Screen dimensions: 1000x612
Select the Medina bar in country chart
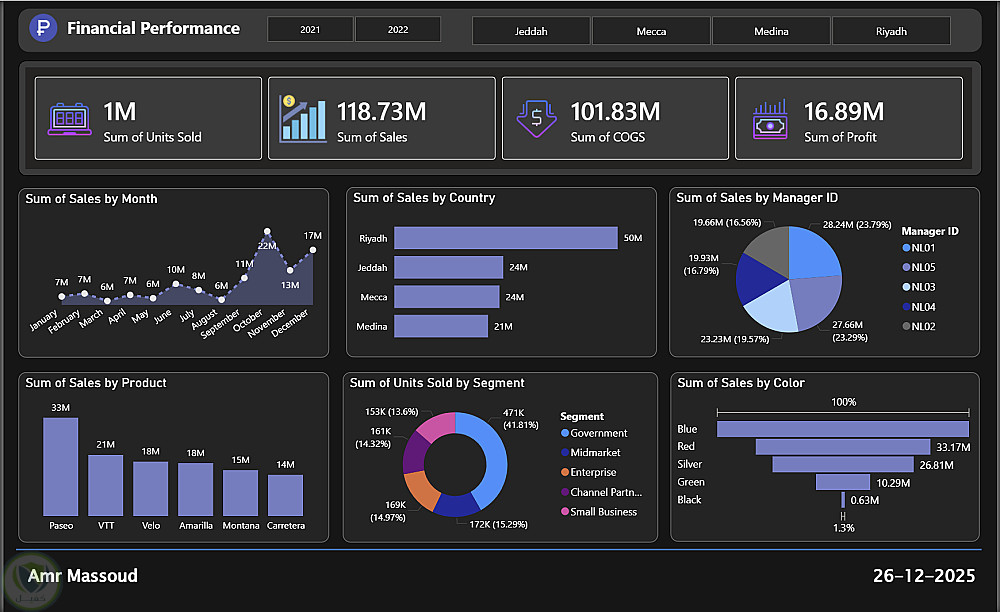click(x=441, y=326)
